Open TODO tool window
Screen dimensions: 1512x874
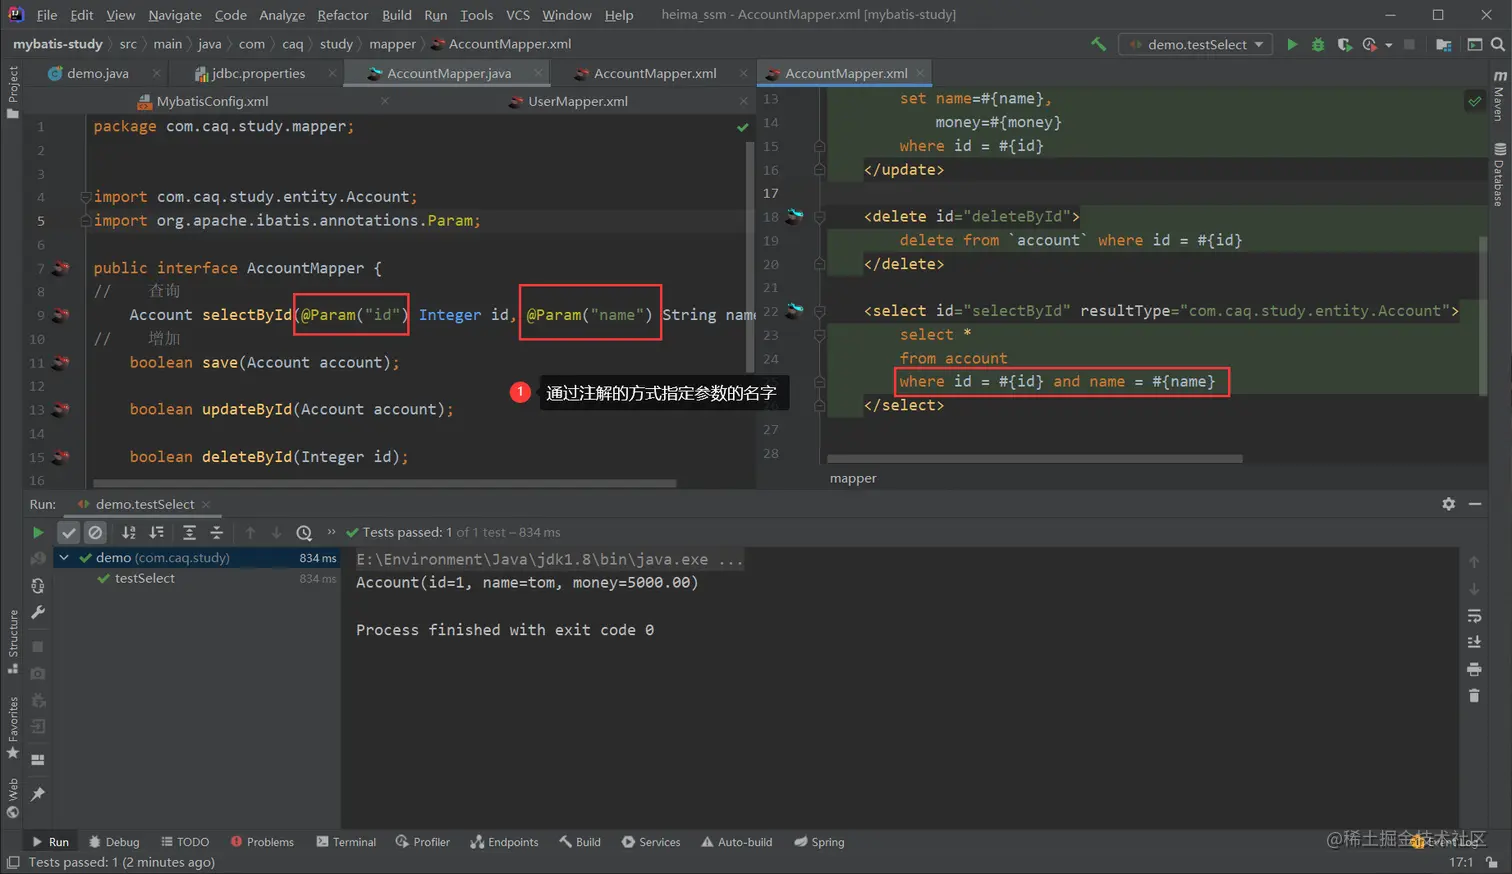click(185, 842)
